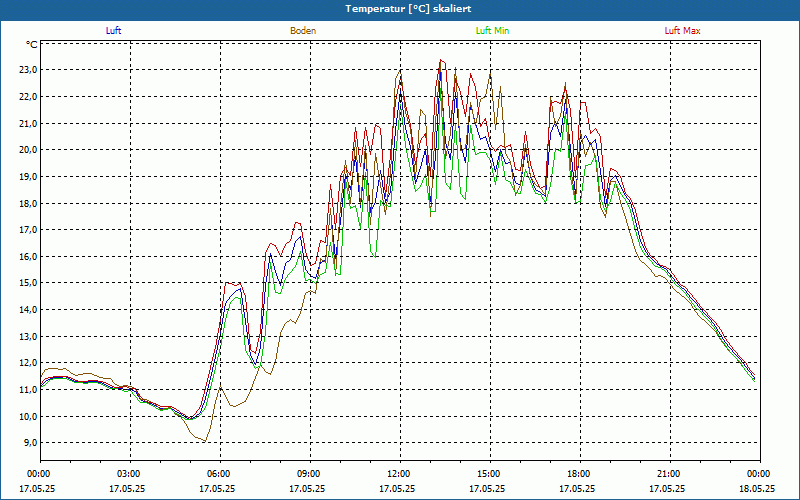Viewport: 800px width, 500px height.
Task: Click the 15,0 y-axis value
Action: [28, 283]
